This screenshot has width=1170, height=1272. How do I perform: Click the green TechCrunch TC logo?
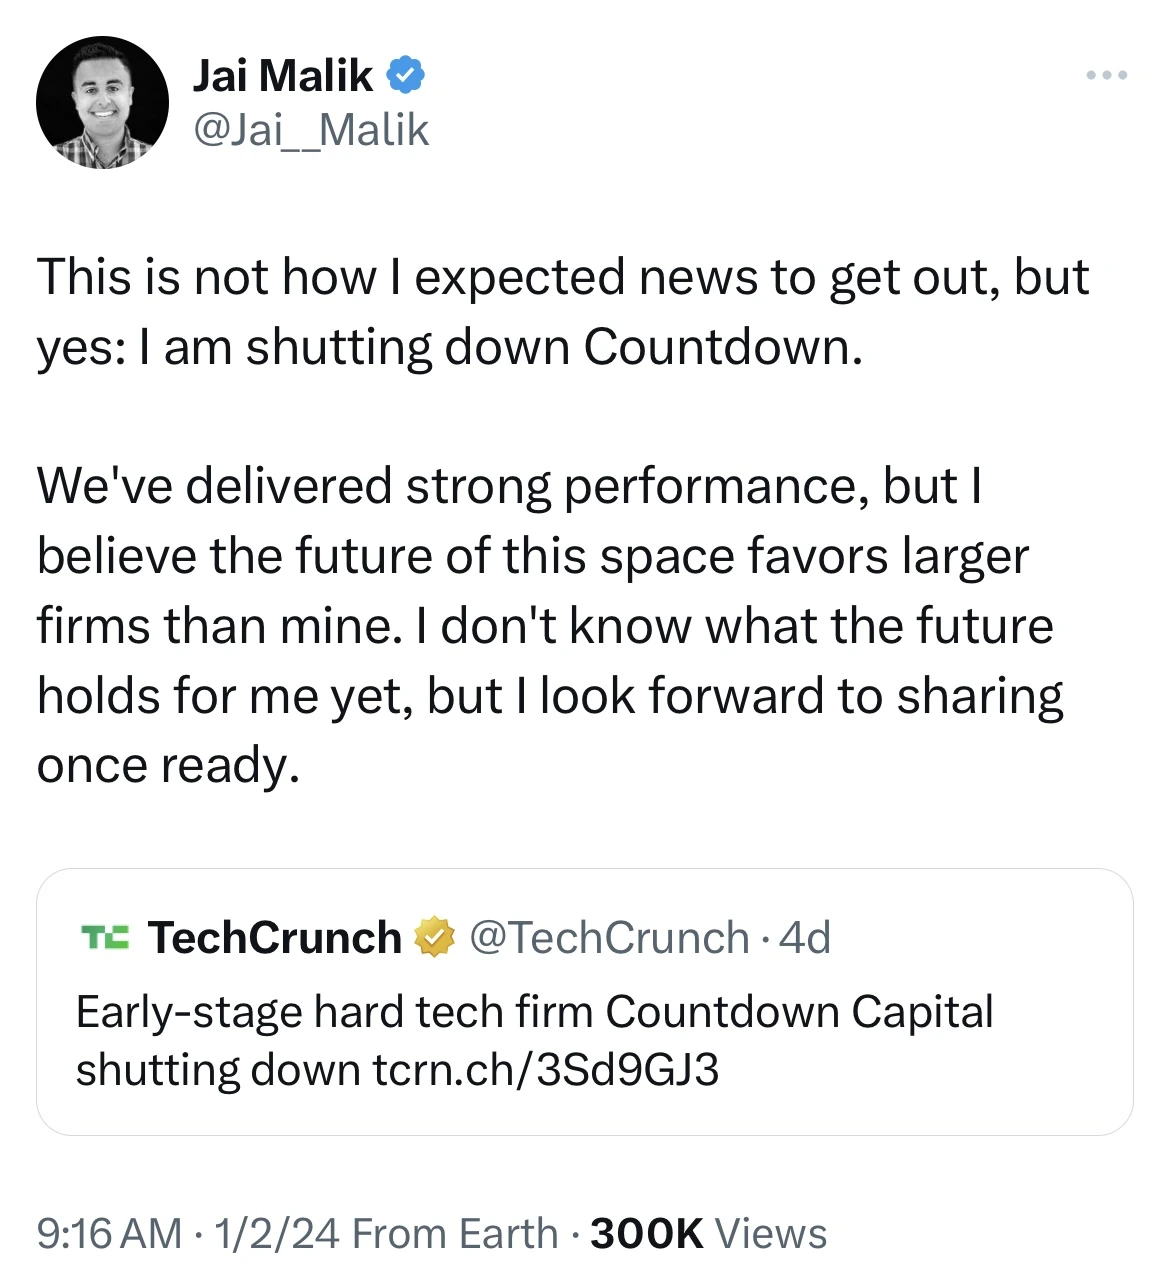click(104, 938)
